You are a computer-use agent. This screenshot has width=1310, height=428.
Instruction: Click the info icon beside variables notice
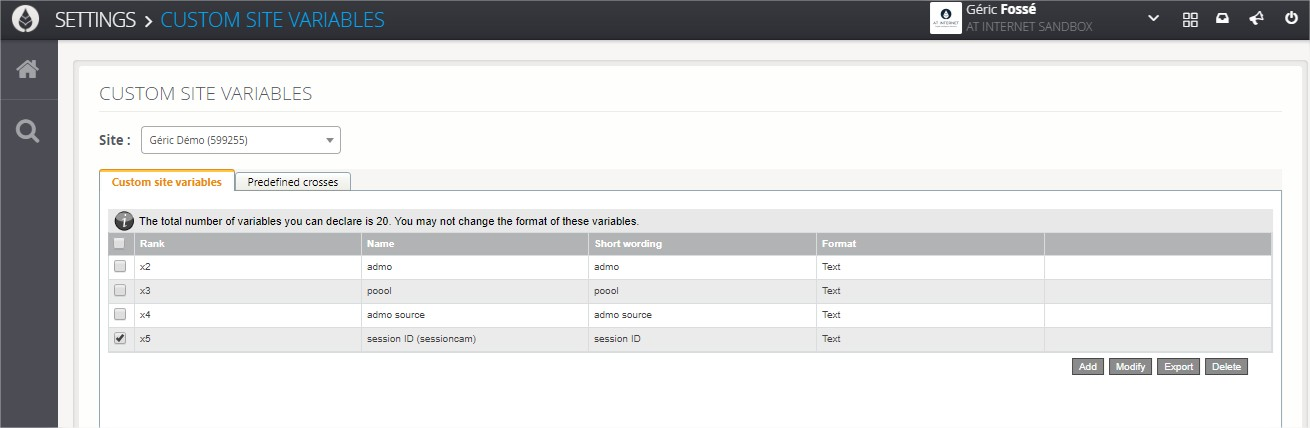point(124,221)
